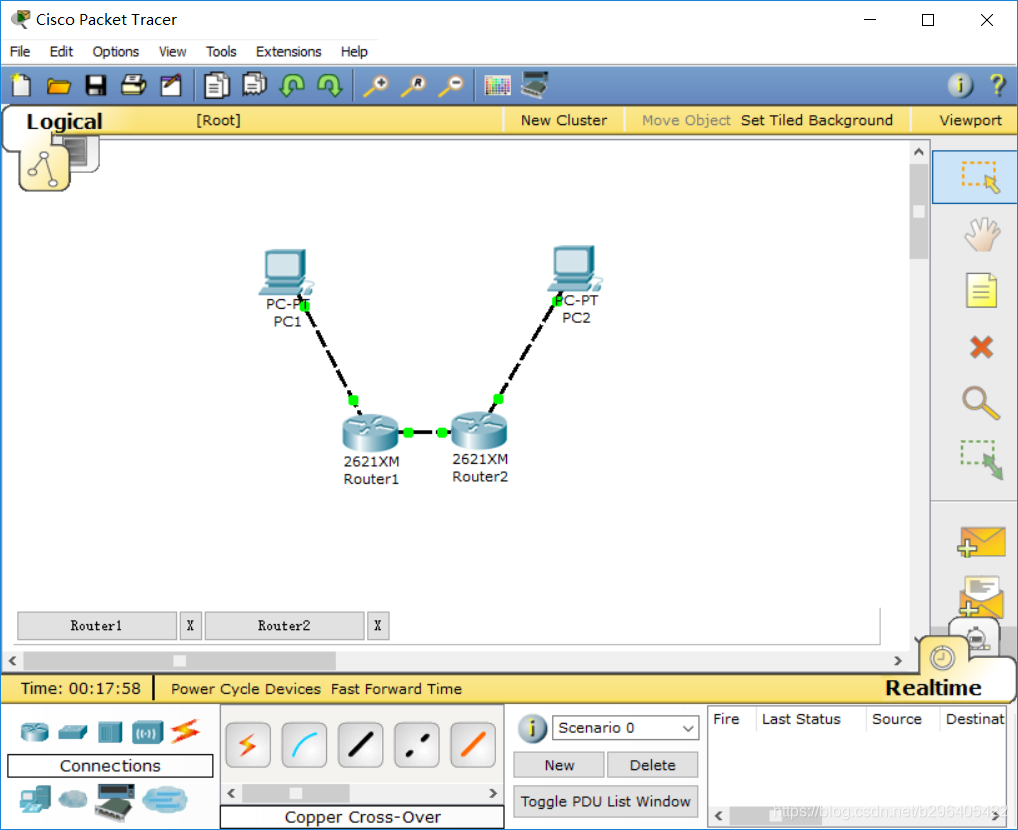This screenshot has height=830, width=1018.
Task: Close the Router2 window with X
Action: tap(378, 626)
